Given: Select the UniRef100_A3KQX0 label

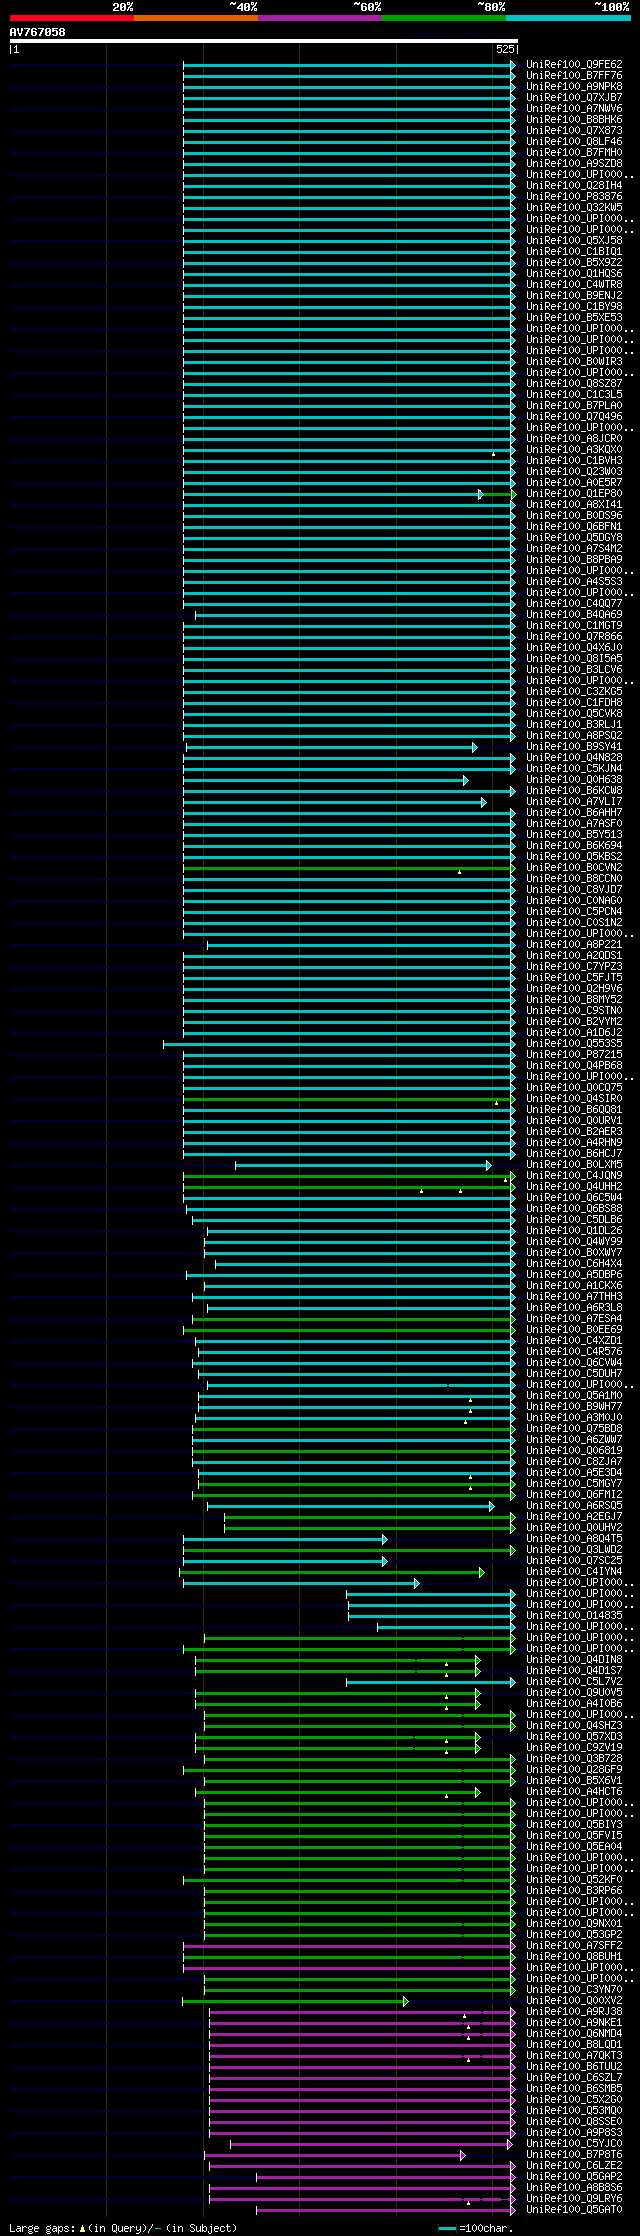Looking at the screenshot, I should 574,450.
